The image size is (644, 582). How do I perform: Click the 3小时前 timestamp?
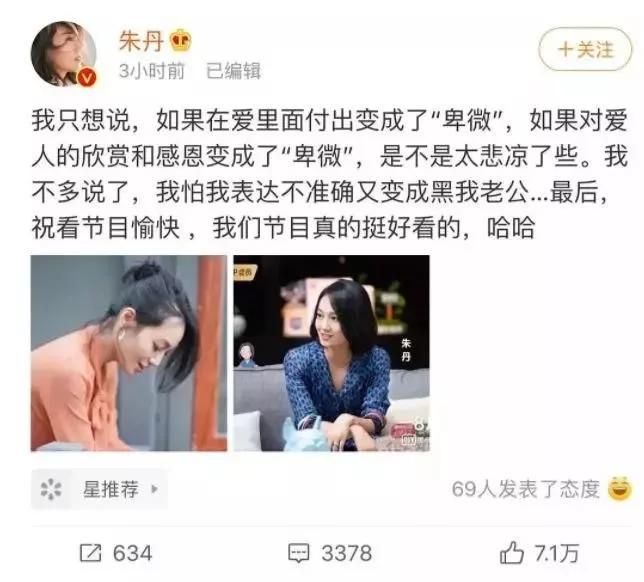152,71
